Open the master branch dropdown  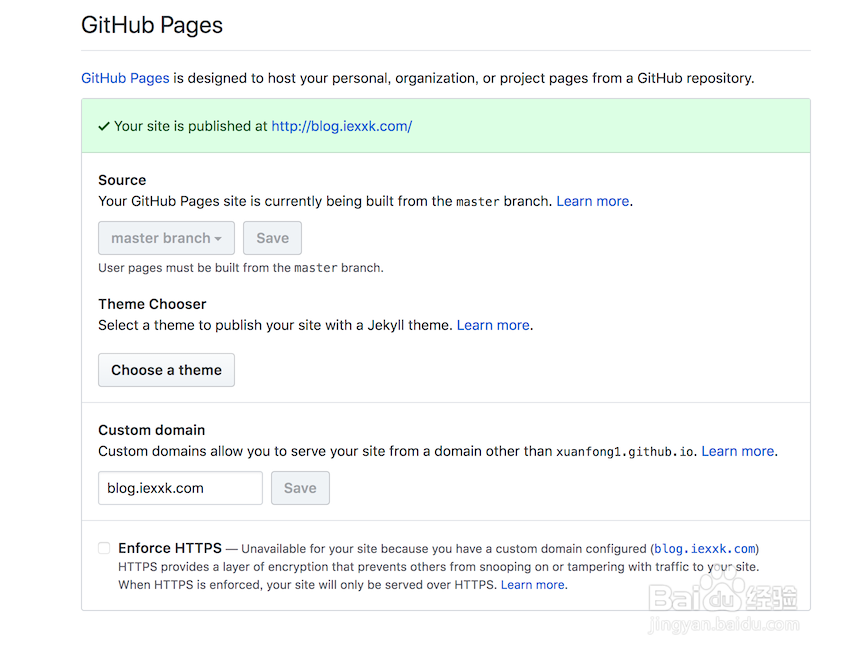click(166, 238)
